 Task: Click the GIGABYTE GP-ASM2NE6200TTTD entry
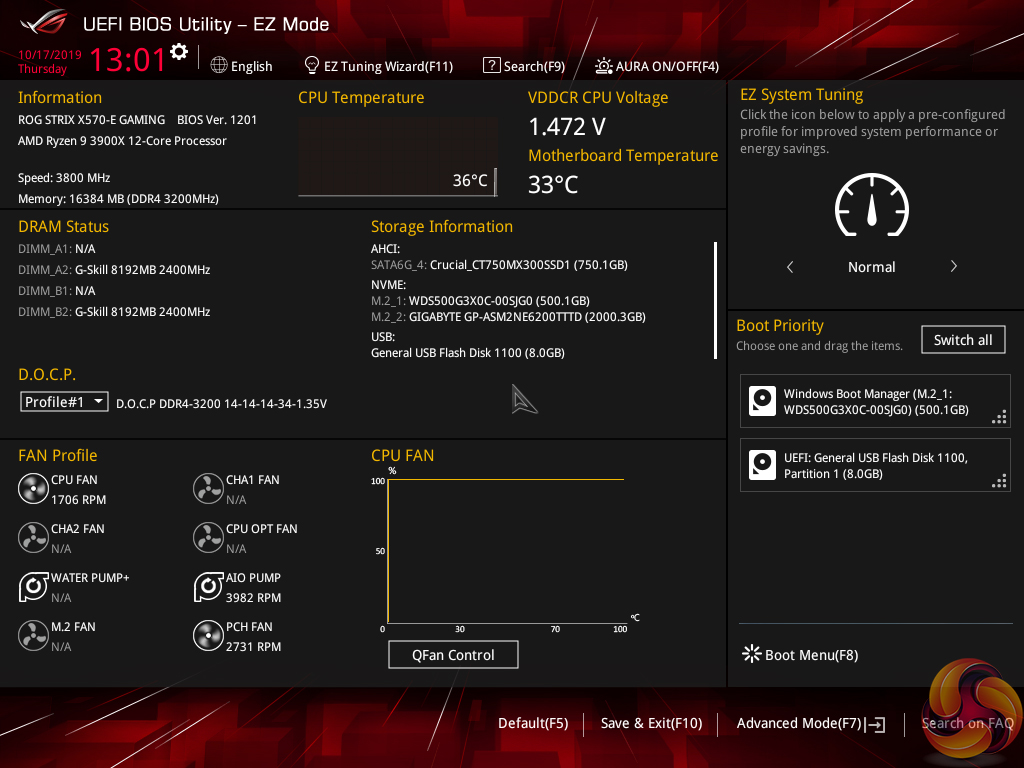point(508,317)
